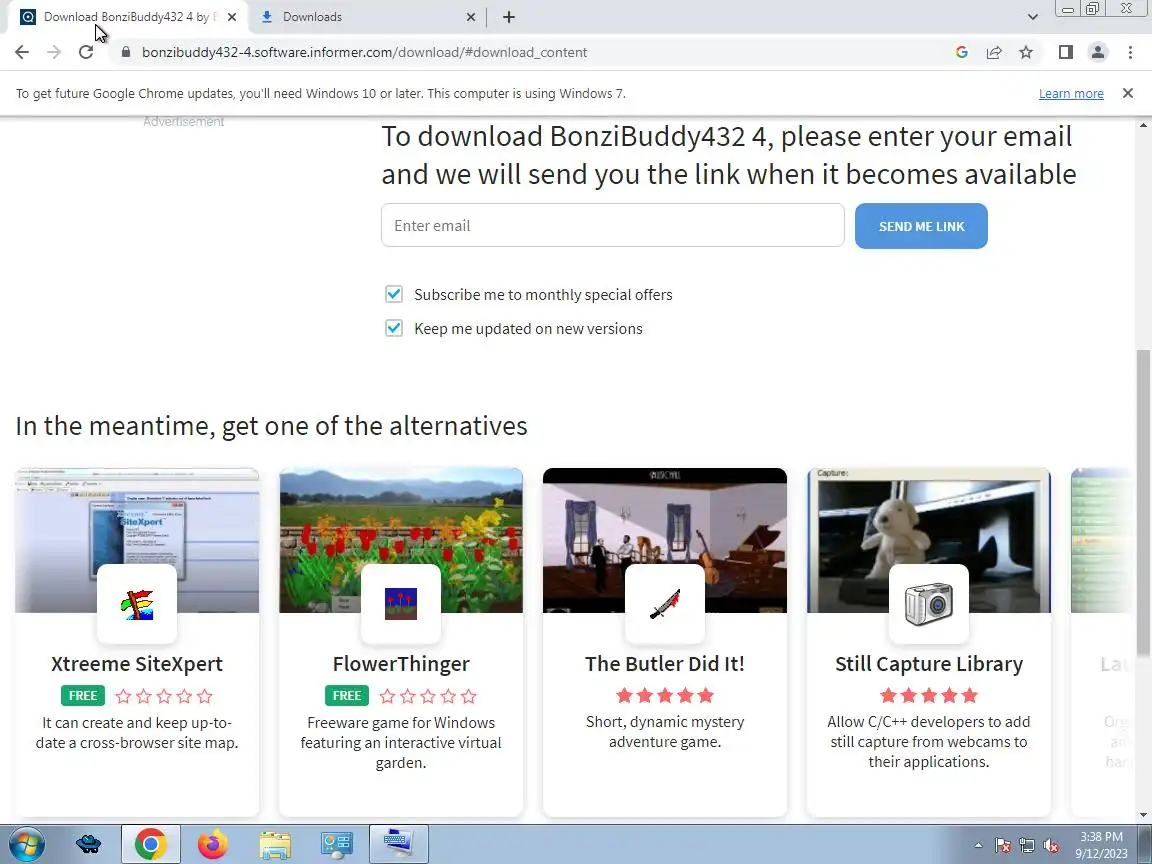Open The Butler Did It! title link
Image resolution: width=1152 pixels, height=864 pixels.
click(665, 663)
